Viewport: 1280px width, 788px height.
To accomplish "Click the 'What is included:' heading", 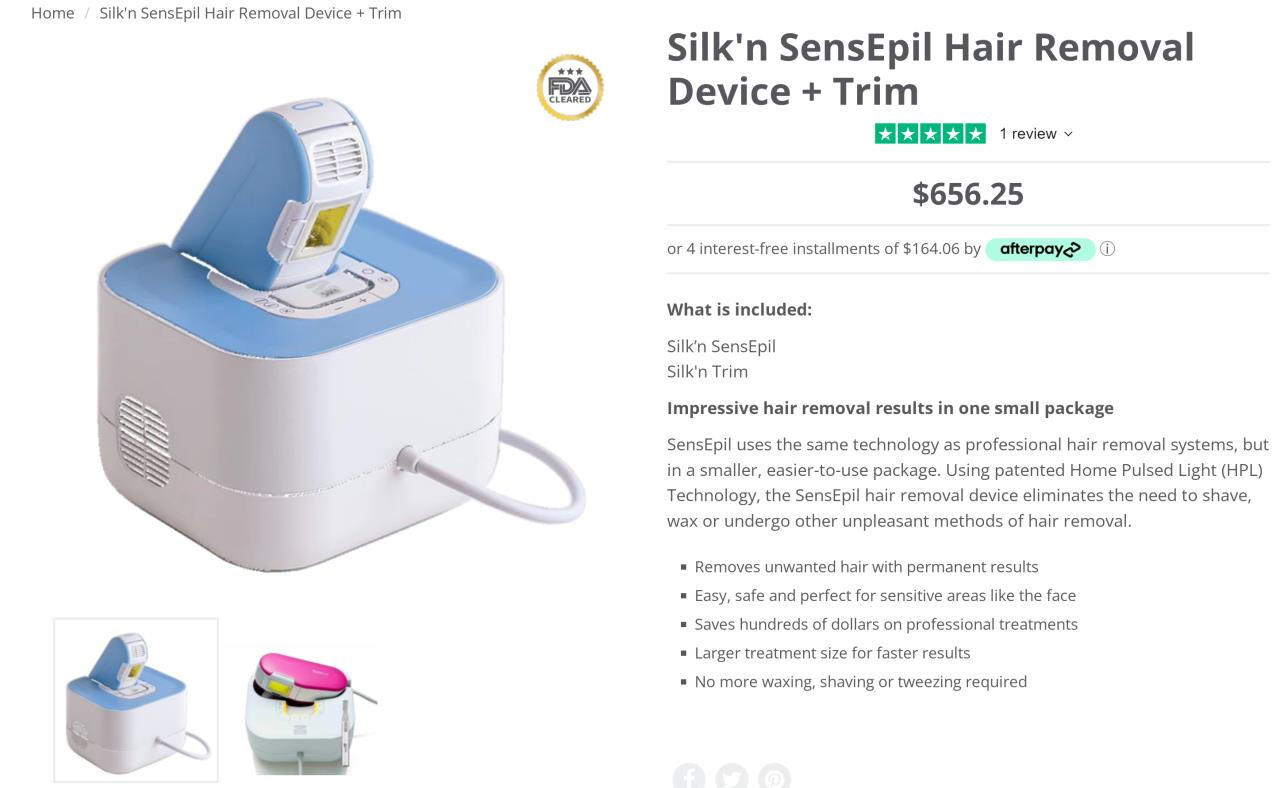I will (739, 310).
